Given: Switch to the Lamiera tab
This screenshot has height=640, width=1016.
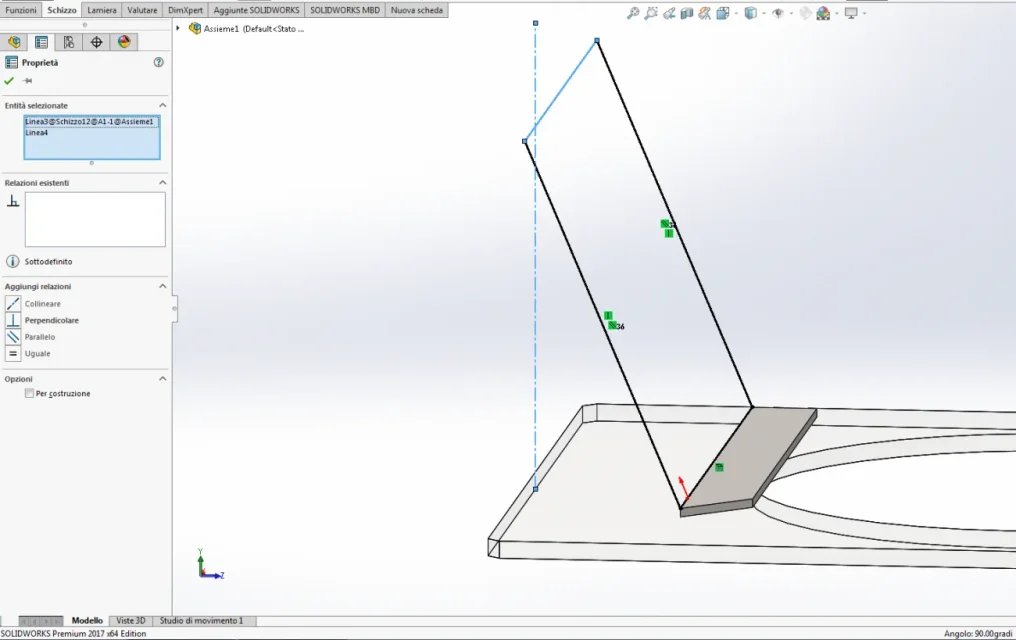Looking at the screenshot, I should tap(102, 10).
